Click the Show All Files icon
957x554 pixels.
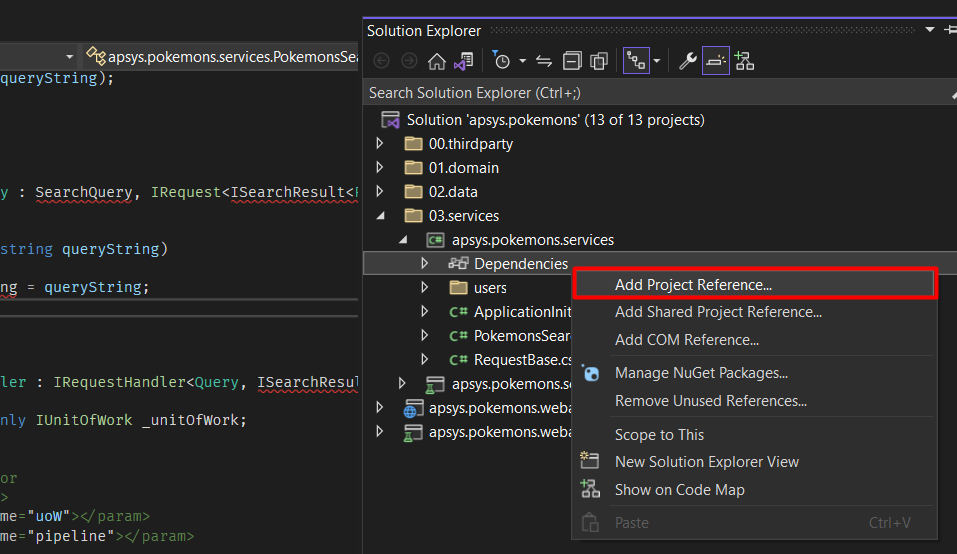[x=599, y=61]
